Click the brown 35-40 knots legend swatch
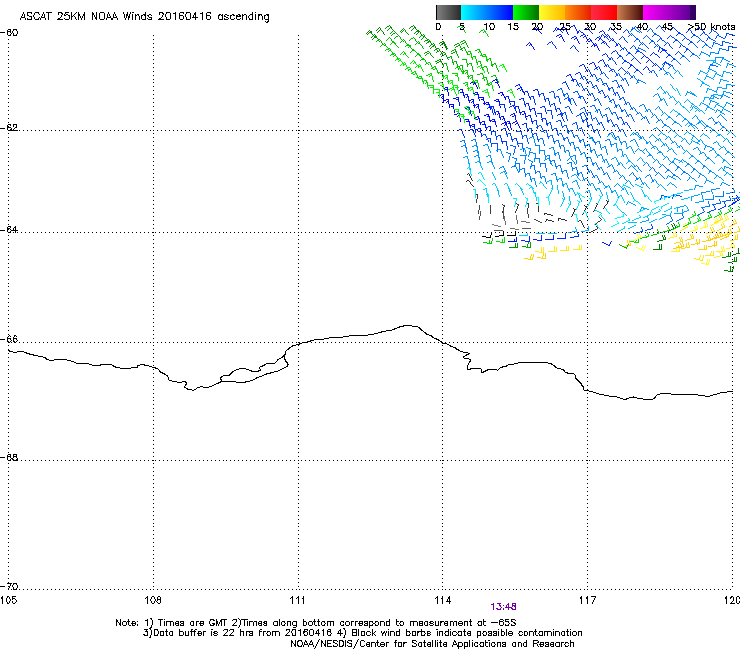The image size is (740, 650). [630, 12]
